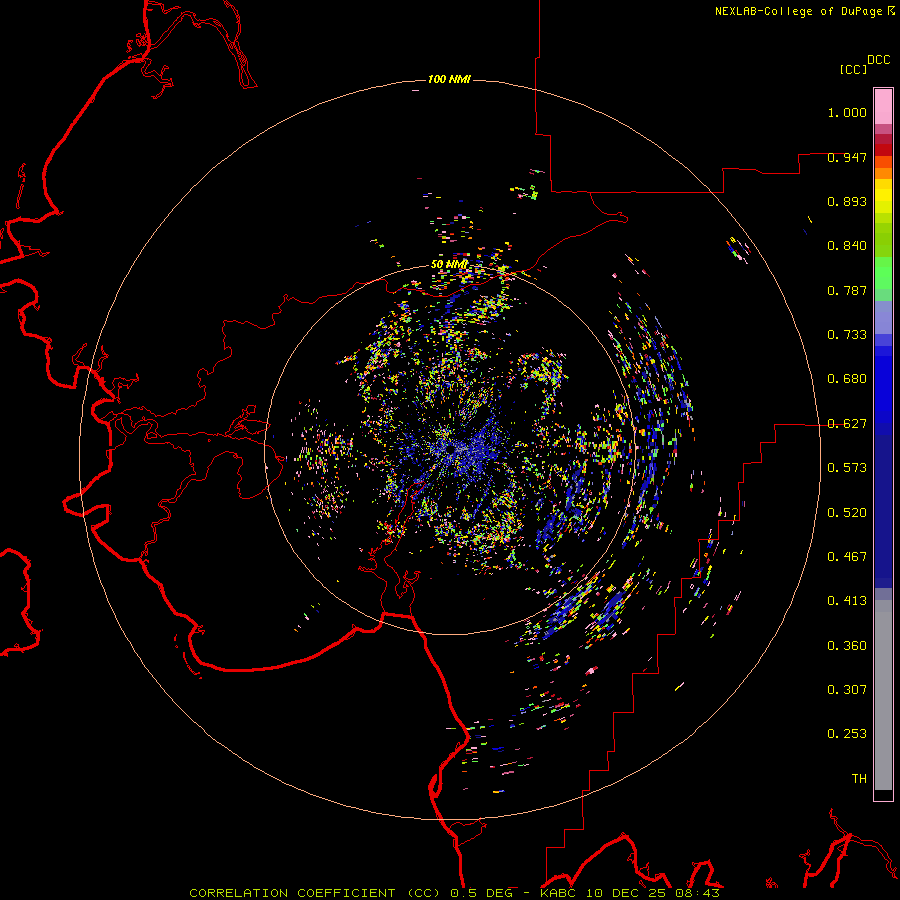The height and width of the screenshot is (900, 900).
Task: Click the [CC] units label
Action: point(853,69)
